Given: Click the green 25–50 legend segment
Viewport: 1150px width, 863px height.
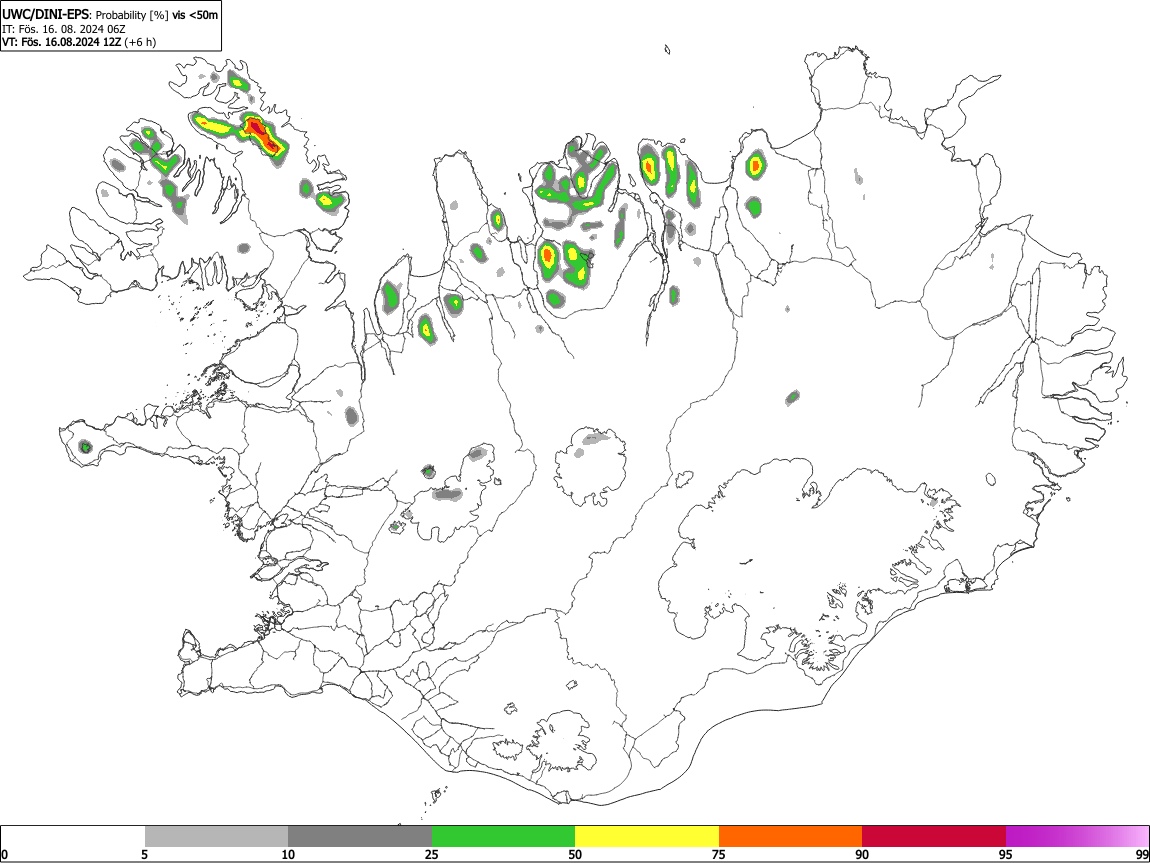Looking at the screenshot, I should pyautogui.click(x=503, y=837).
